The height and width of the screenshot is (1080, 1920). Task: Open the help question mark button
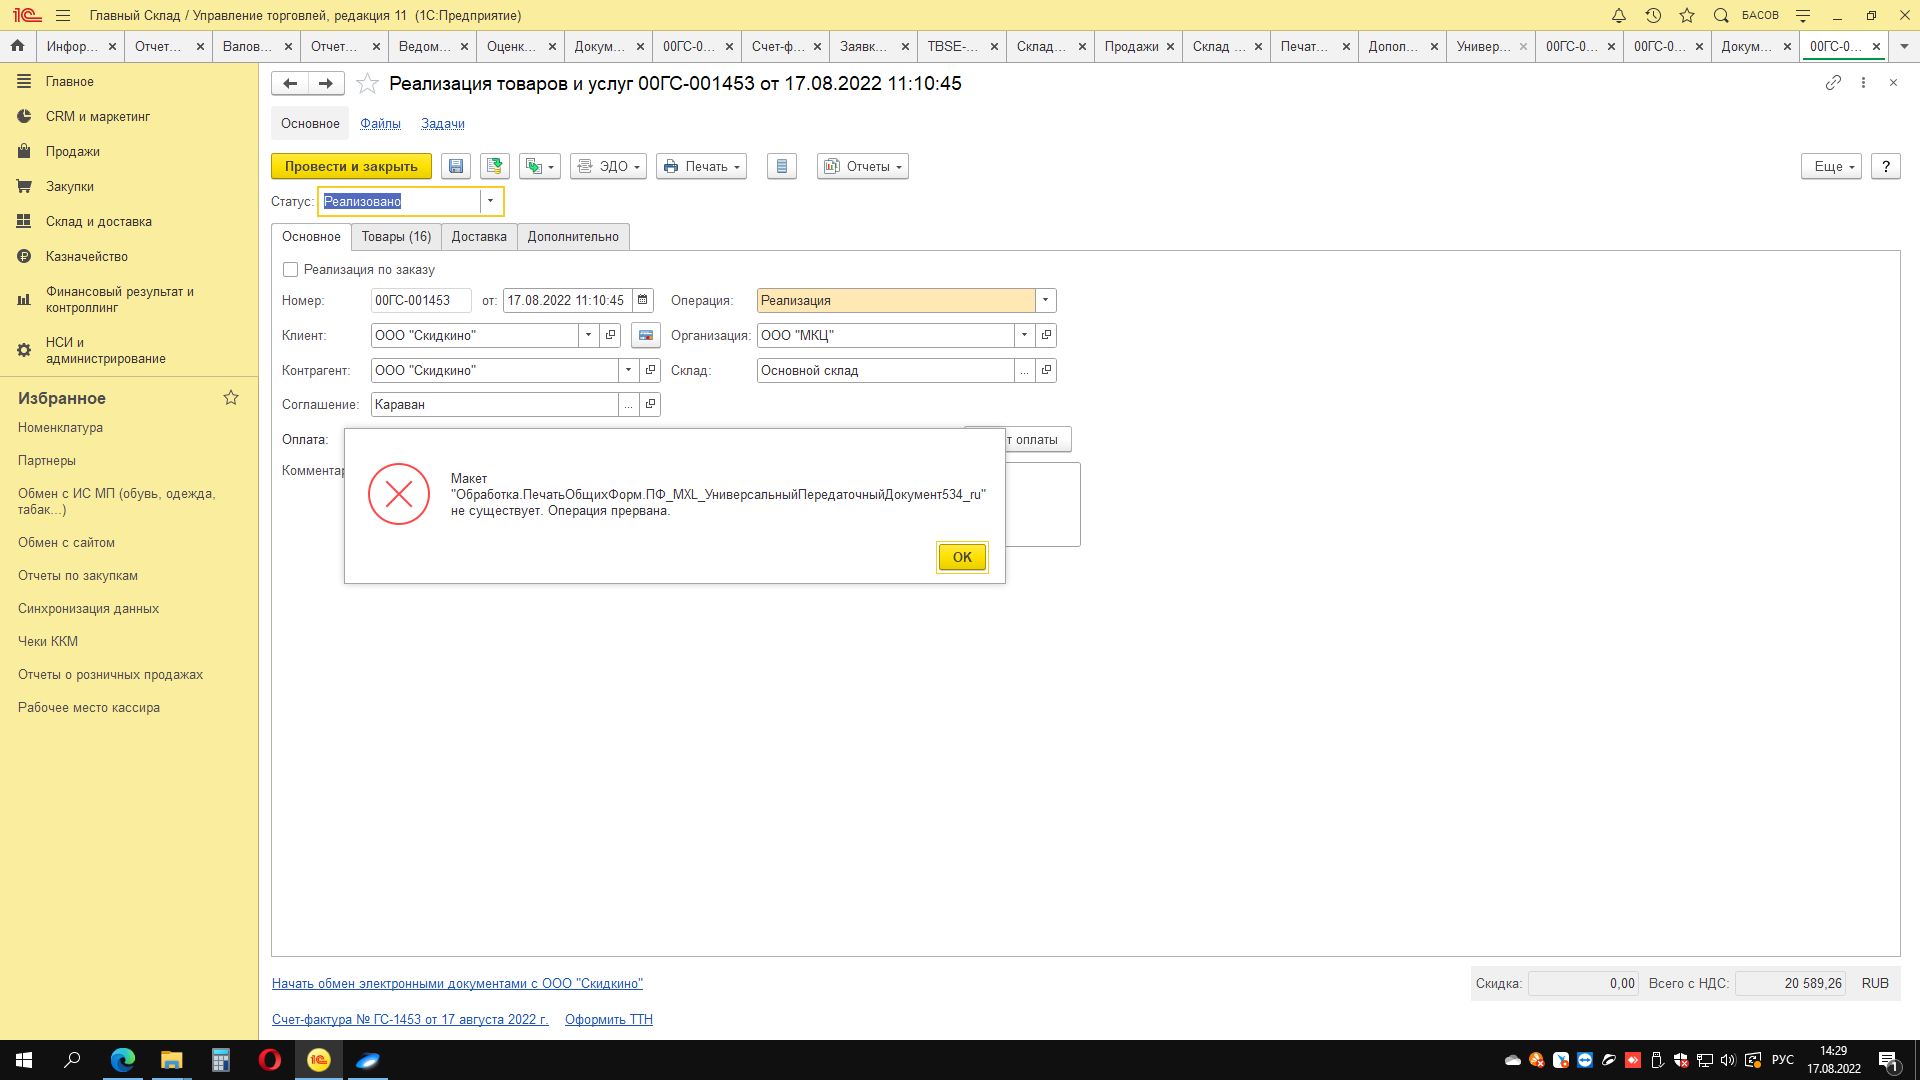(1885, 166)
